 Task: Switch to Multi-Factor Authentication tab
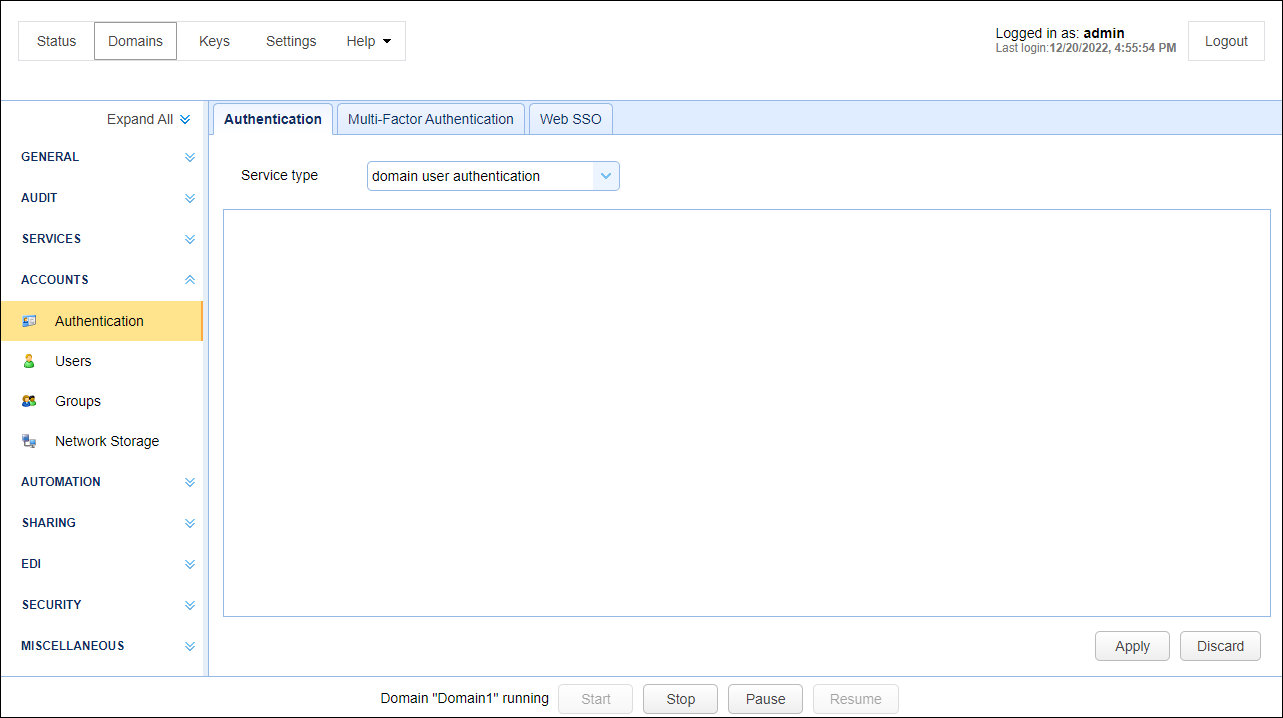[x=430, y=119]
